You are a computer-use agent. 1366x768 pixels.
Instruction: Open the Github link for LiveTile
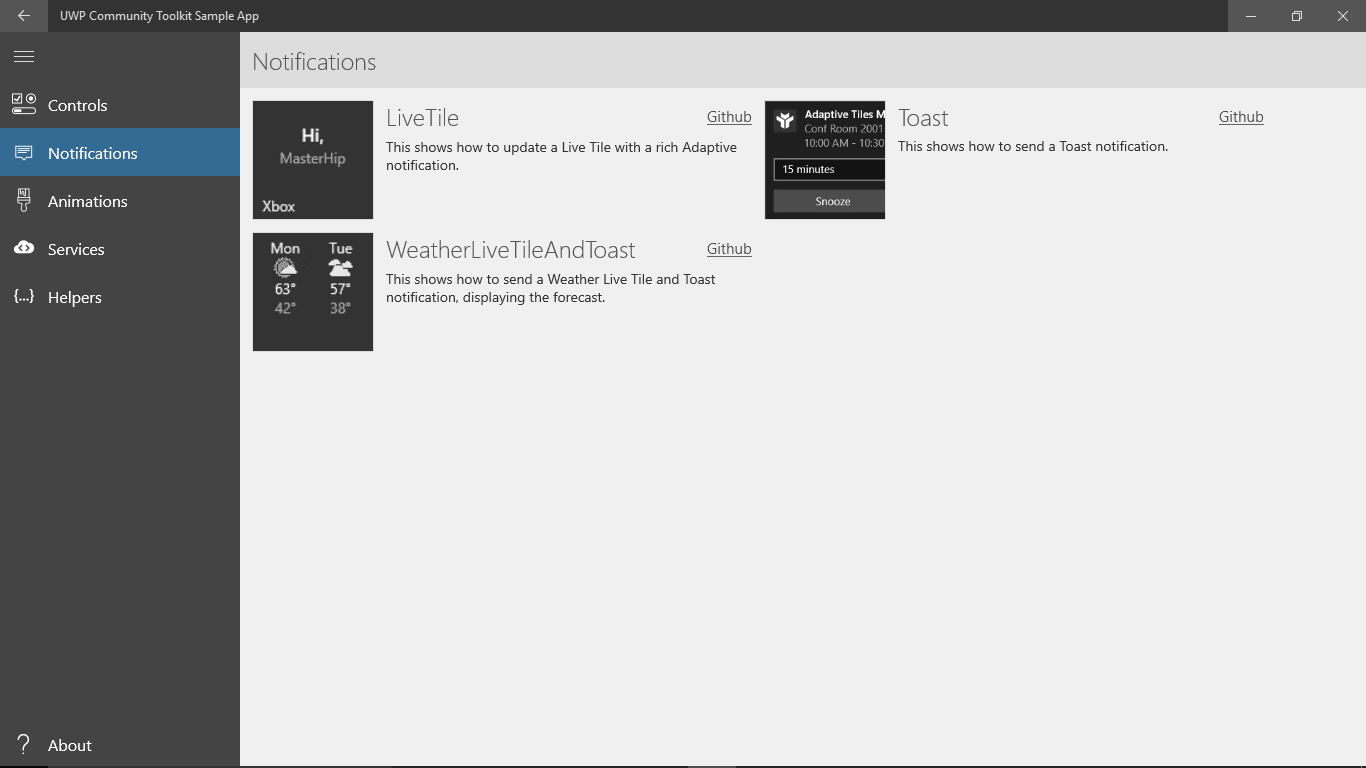[728, 117]
